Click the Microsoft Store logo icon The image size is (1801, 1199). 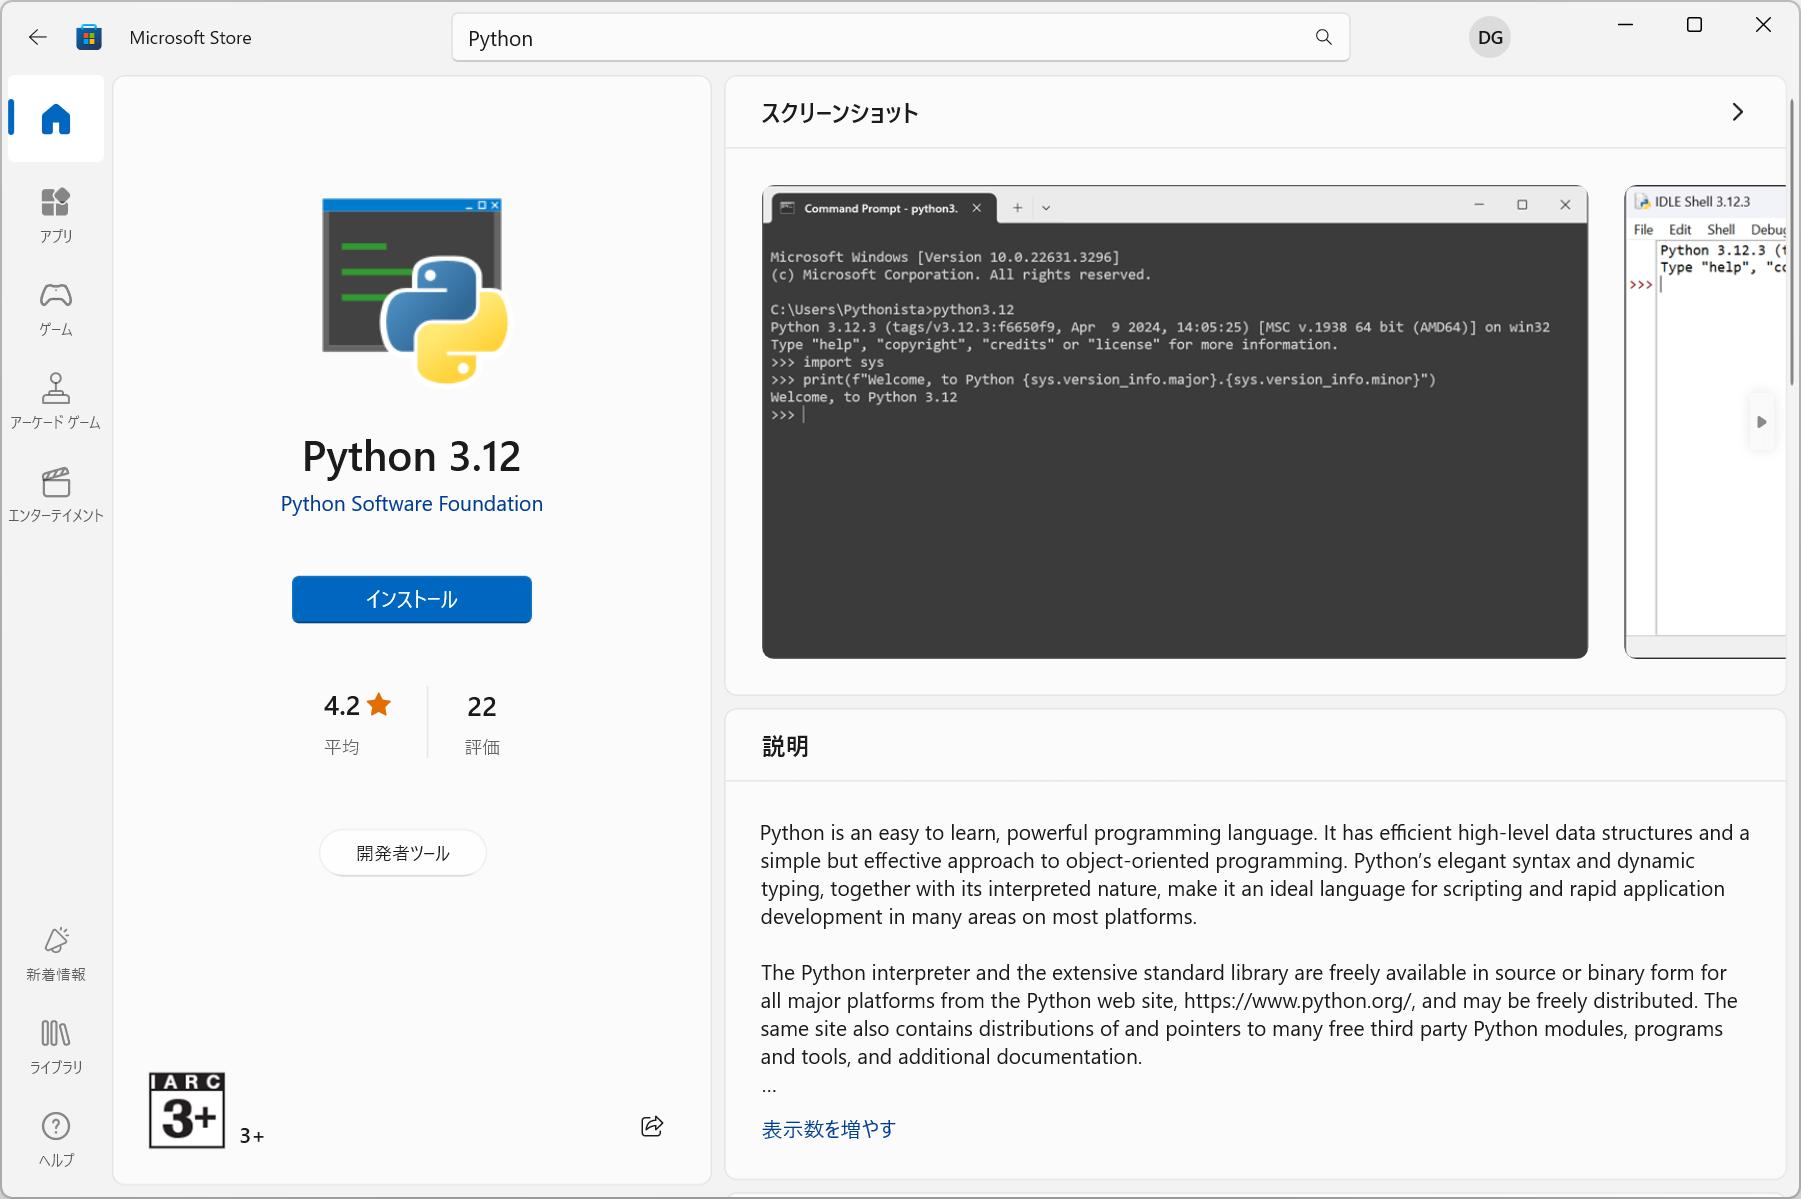pyautogui.click(x=89, y=38)
